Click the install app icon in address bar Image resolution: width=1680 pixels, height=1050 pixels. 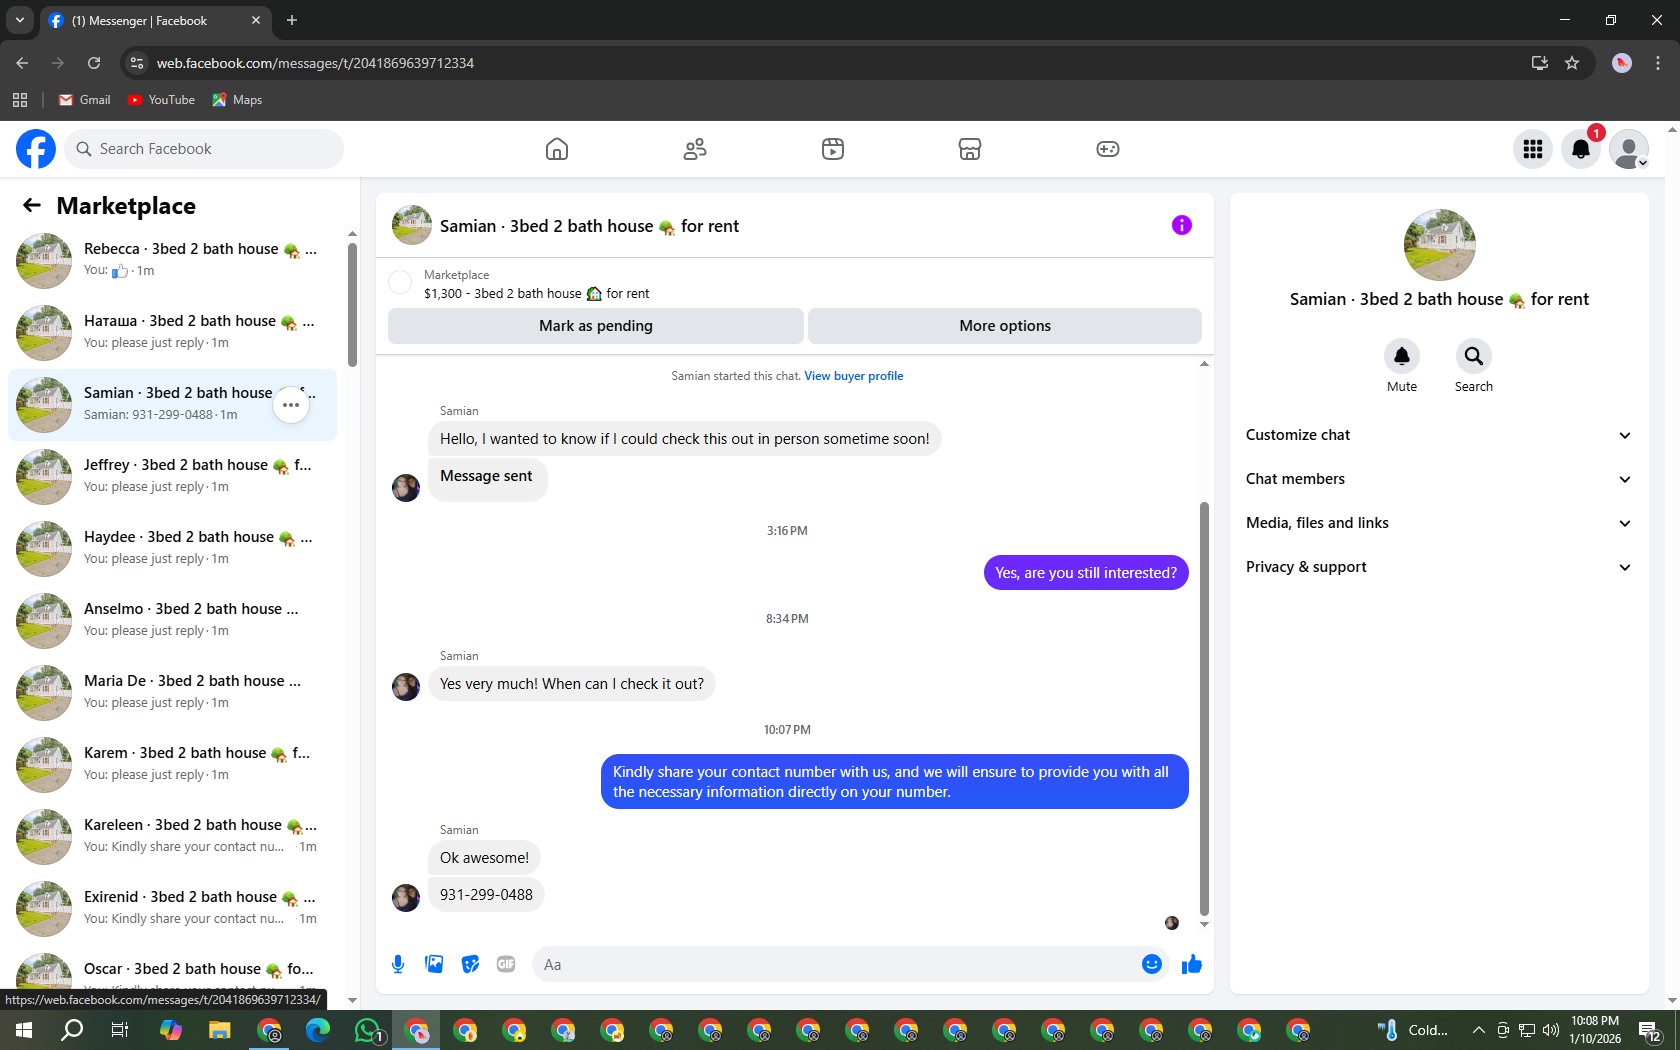click(x=1540, y=63)
